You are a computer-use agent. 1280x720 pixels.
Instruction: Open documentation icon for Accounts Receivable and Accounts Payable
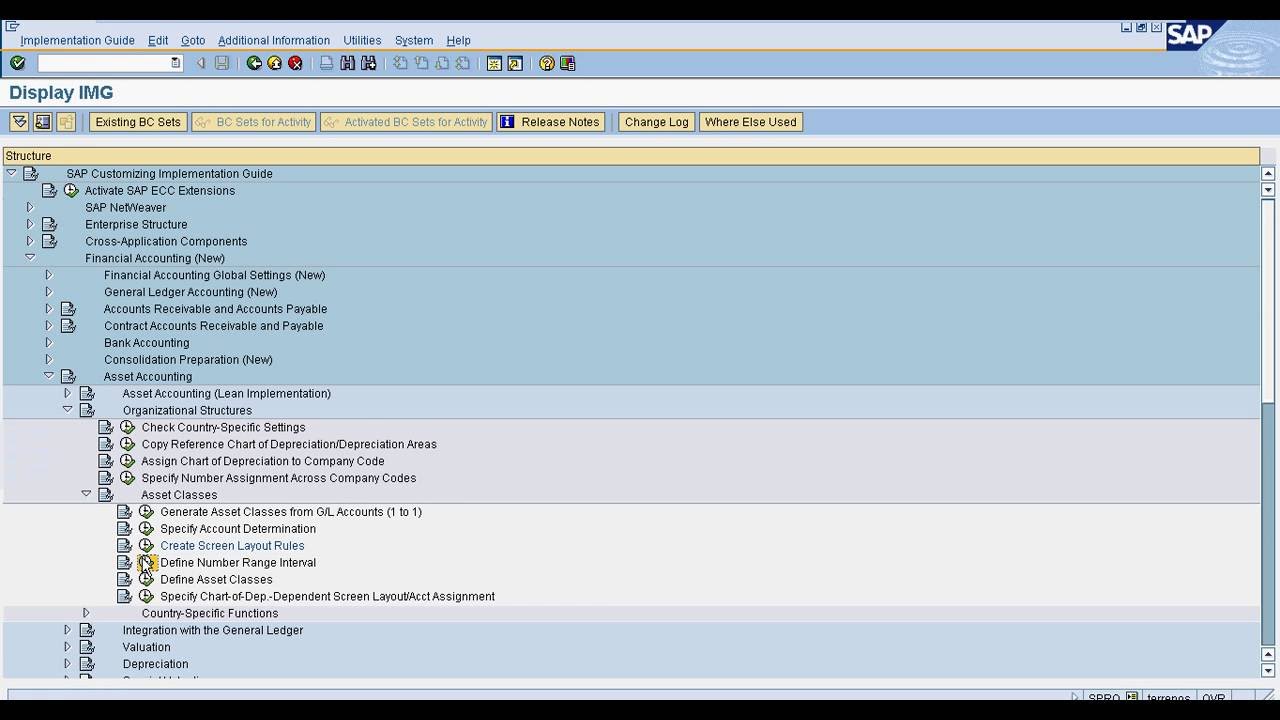(x=68, y=309)
